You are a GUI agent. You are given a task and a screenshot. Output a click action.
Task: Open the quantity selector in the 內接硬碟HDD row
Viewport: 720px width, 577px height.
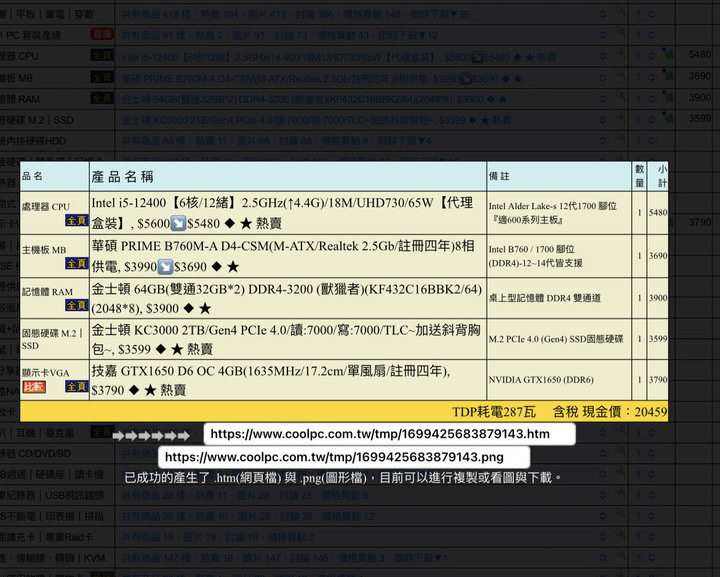tap(644, 140)
